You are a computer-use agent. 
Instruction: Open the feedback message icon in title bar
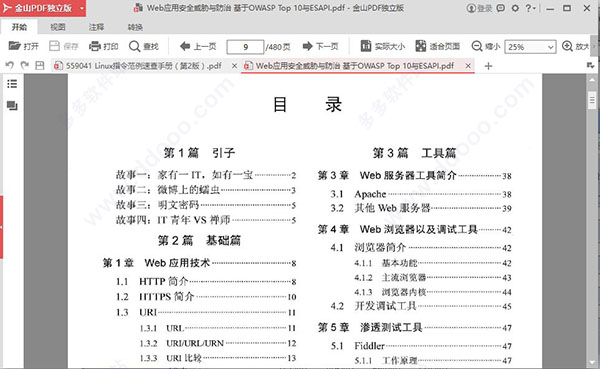[501, 8]
